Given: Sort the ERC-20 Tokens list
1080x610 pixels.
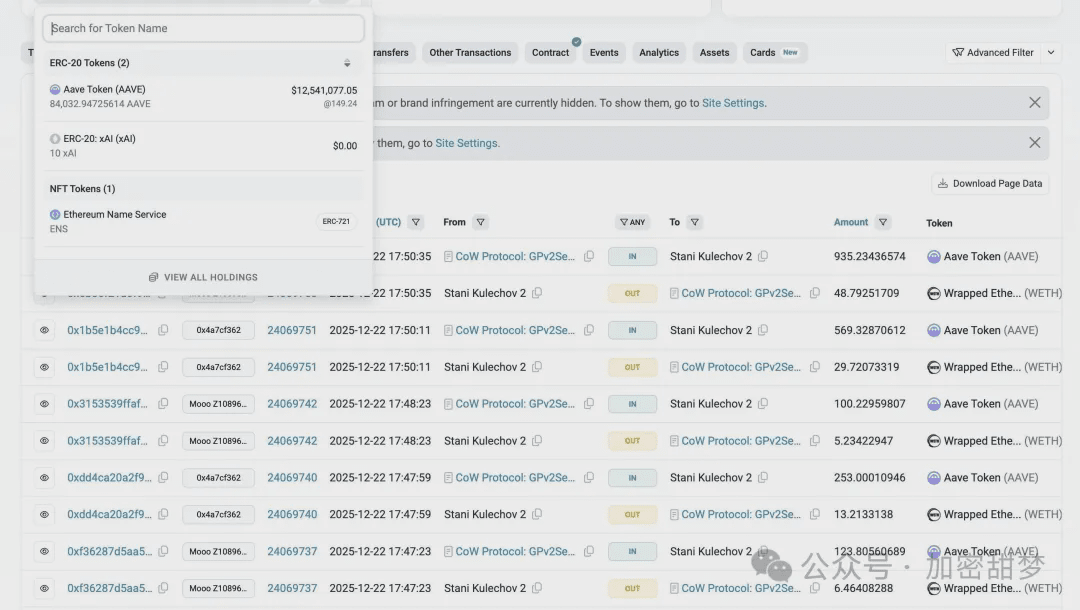Looking at the screenshot, I should click(347, 63).
